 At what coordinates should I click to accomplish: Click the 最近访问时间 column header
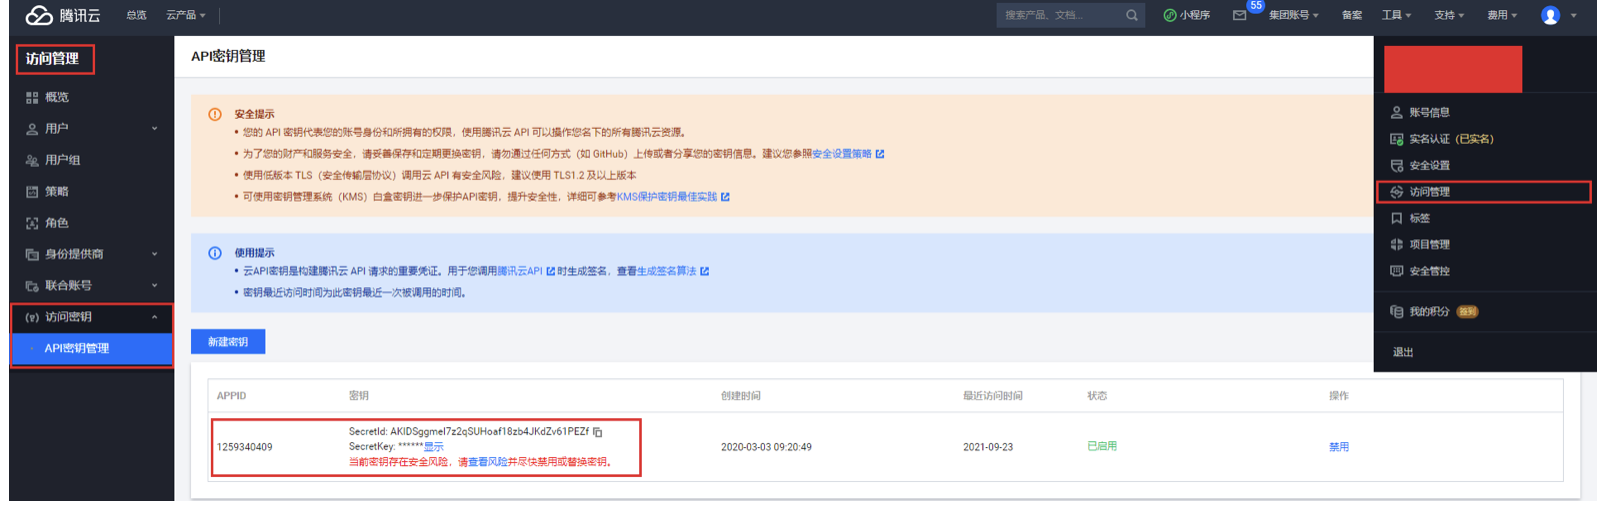(993, 396)
